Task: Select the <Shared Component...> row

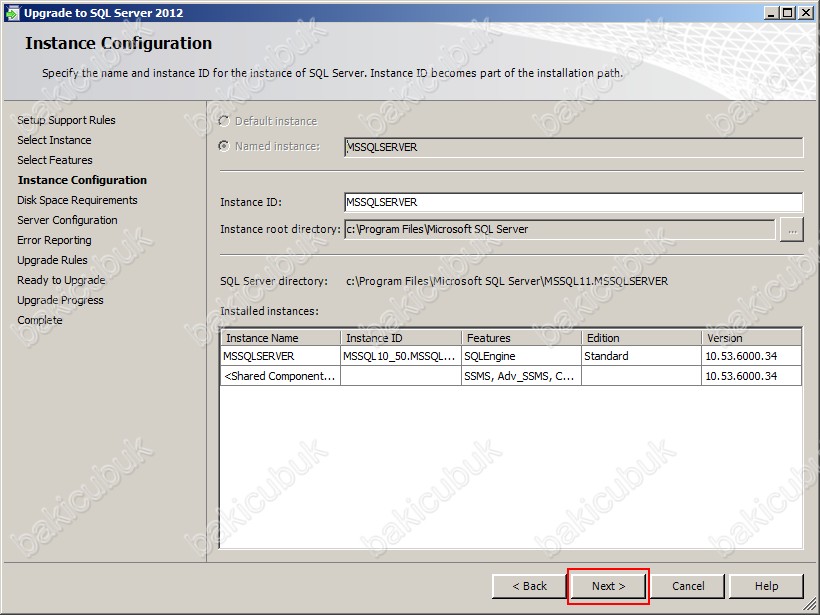Action: click(x=511, y=376)
